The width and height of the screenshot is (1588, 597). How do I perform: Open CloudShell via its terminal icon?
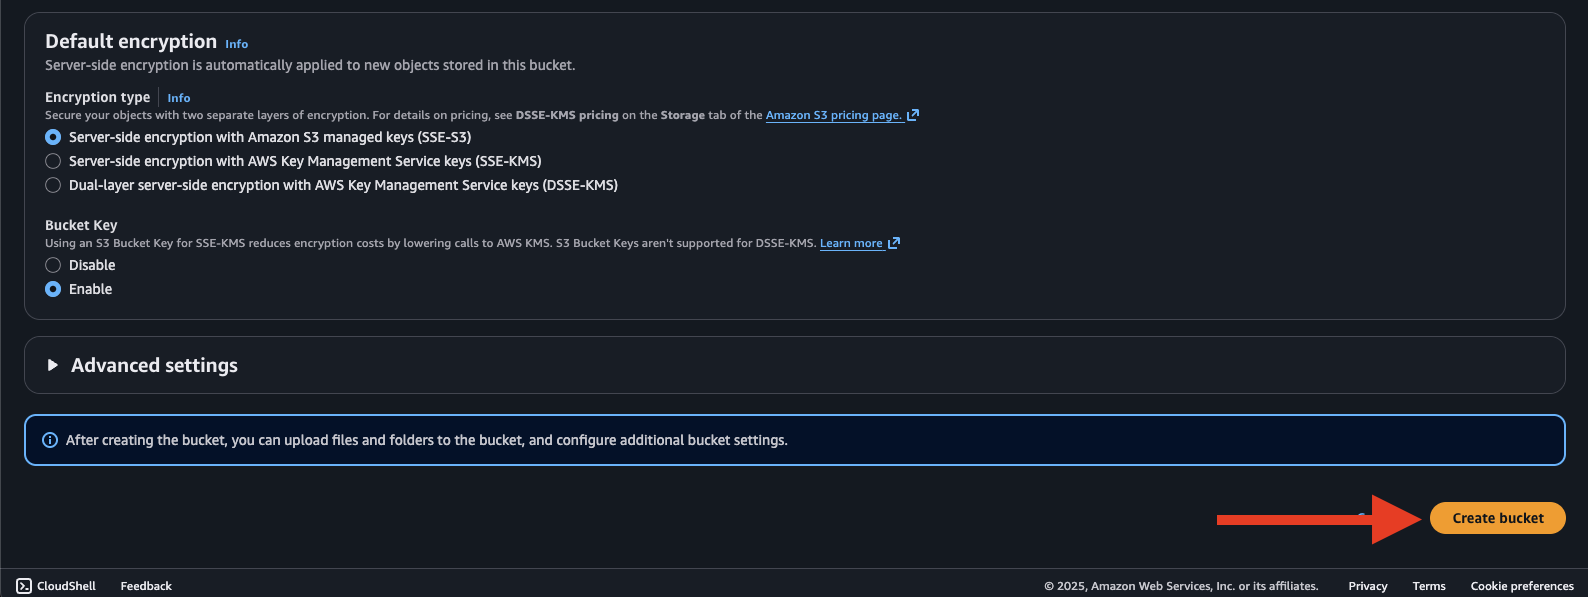pyautogui.click(x=24, y=586)
